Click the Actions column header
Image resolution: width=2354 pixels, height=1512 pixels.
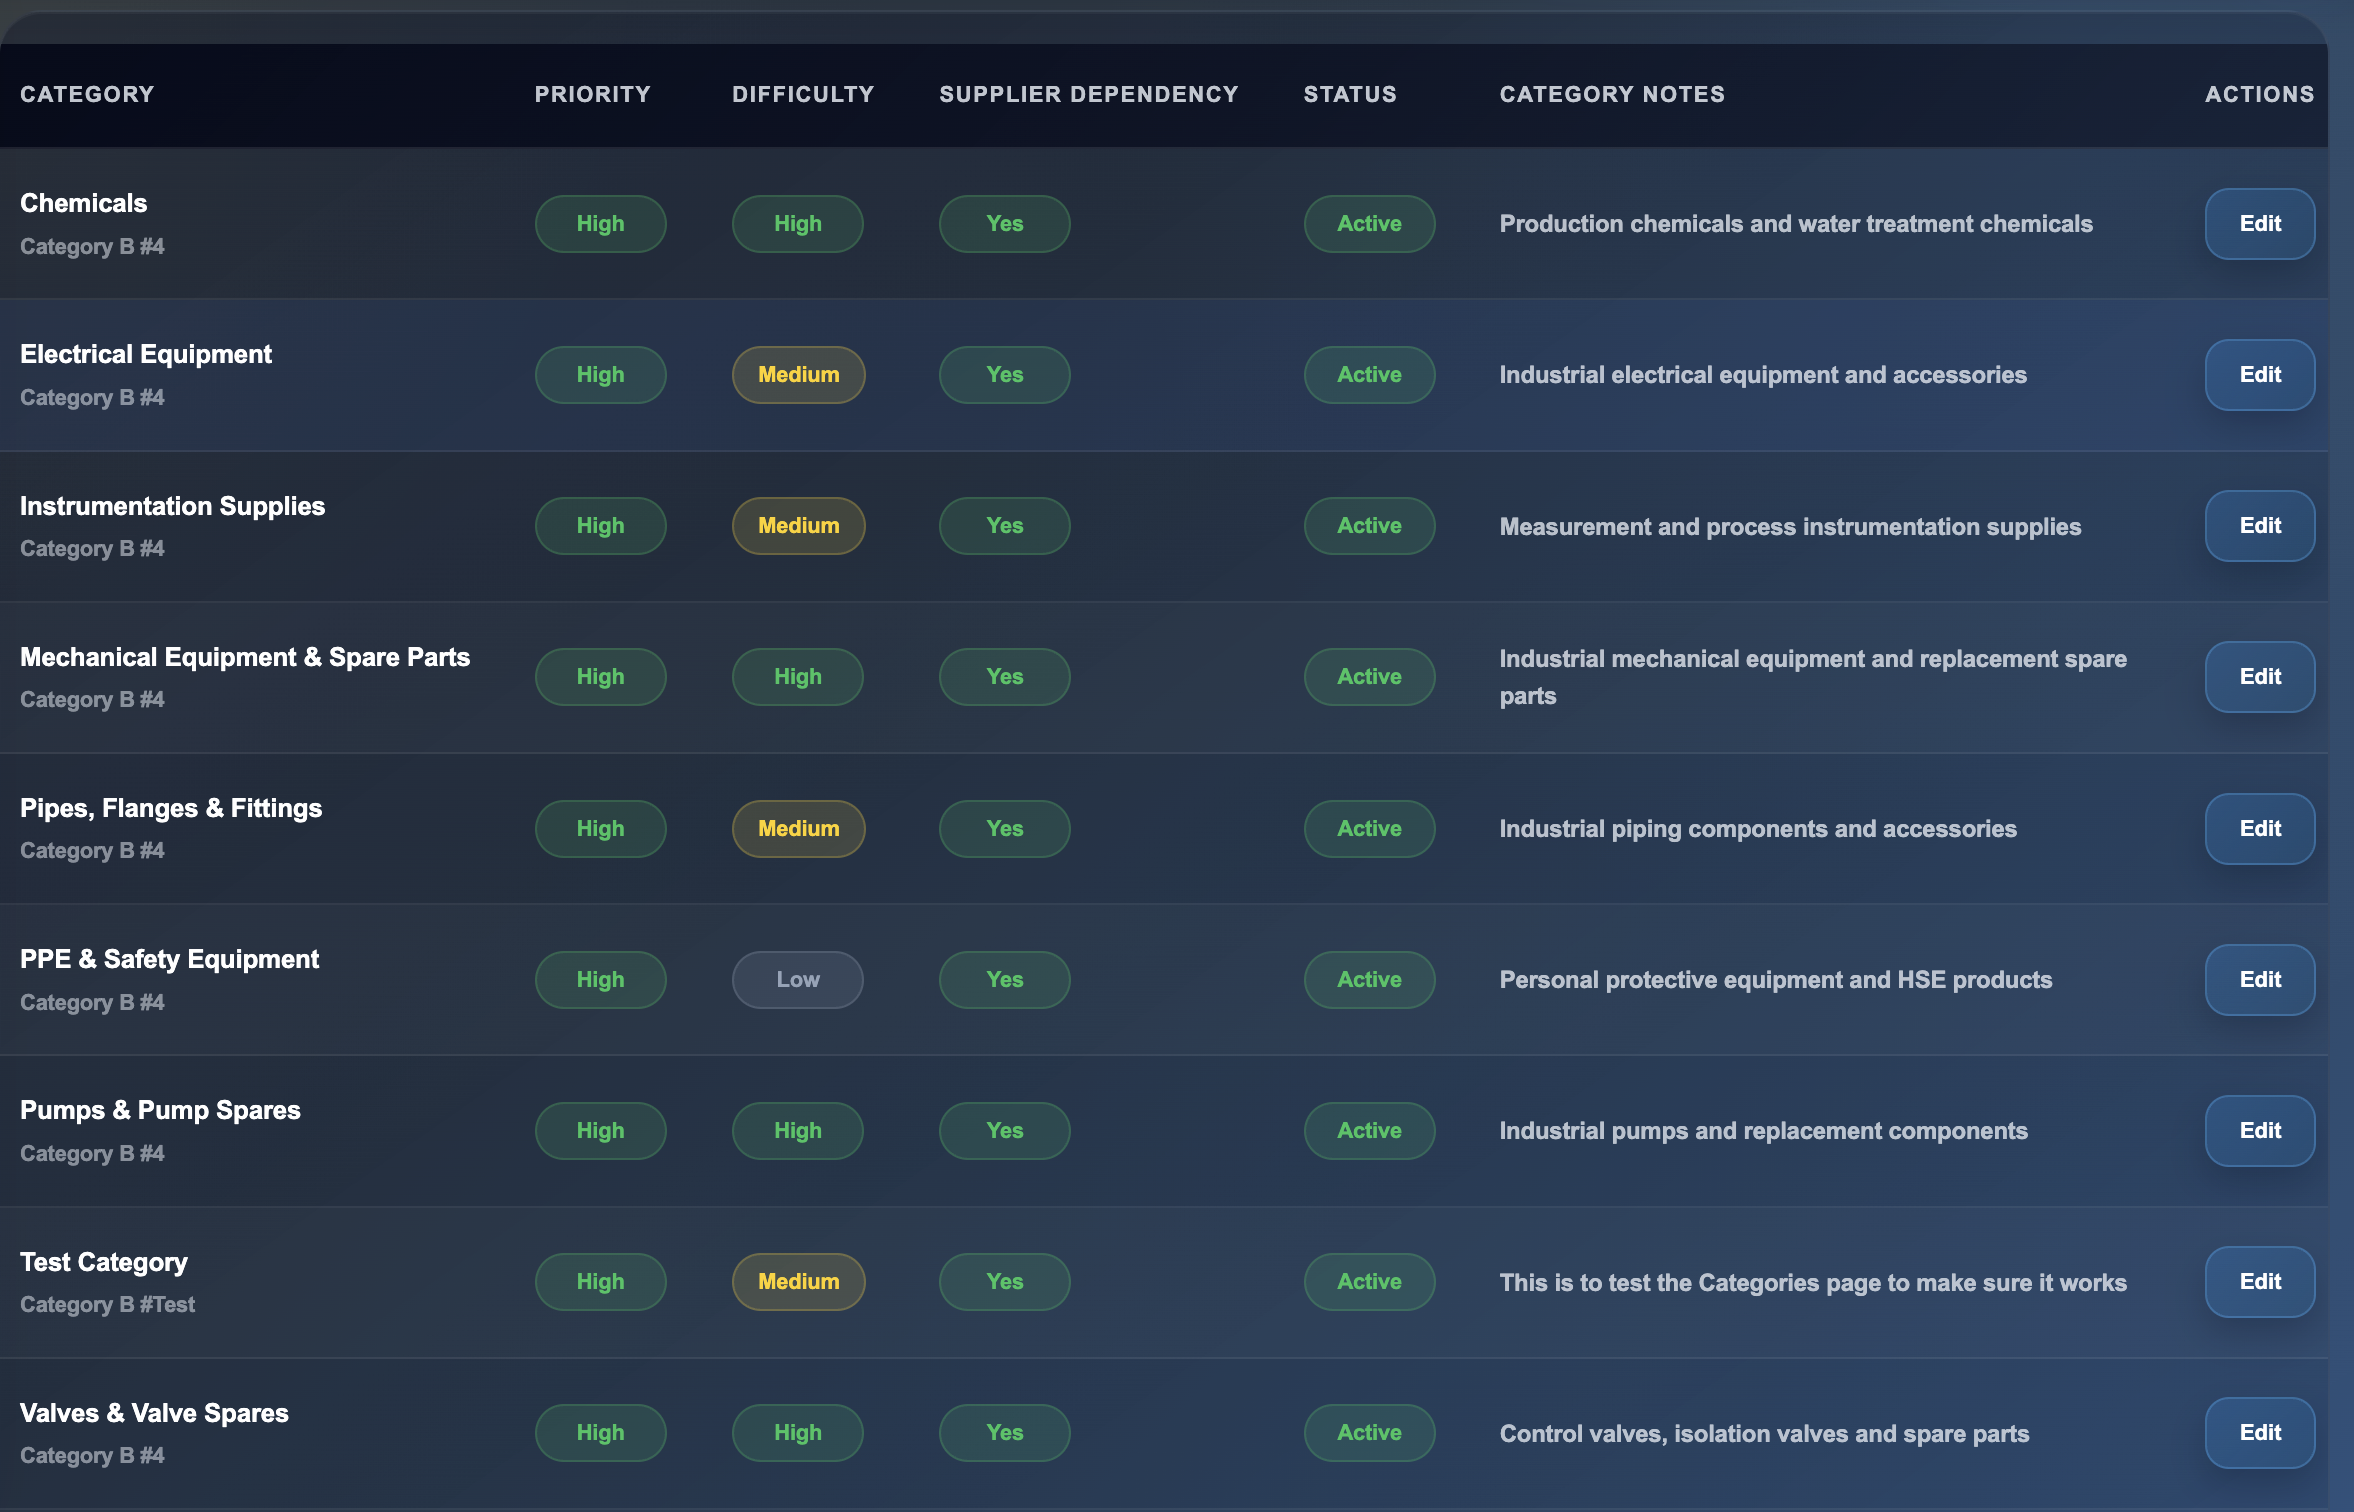[x=2259, y=94]
